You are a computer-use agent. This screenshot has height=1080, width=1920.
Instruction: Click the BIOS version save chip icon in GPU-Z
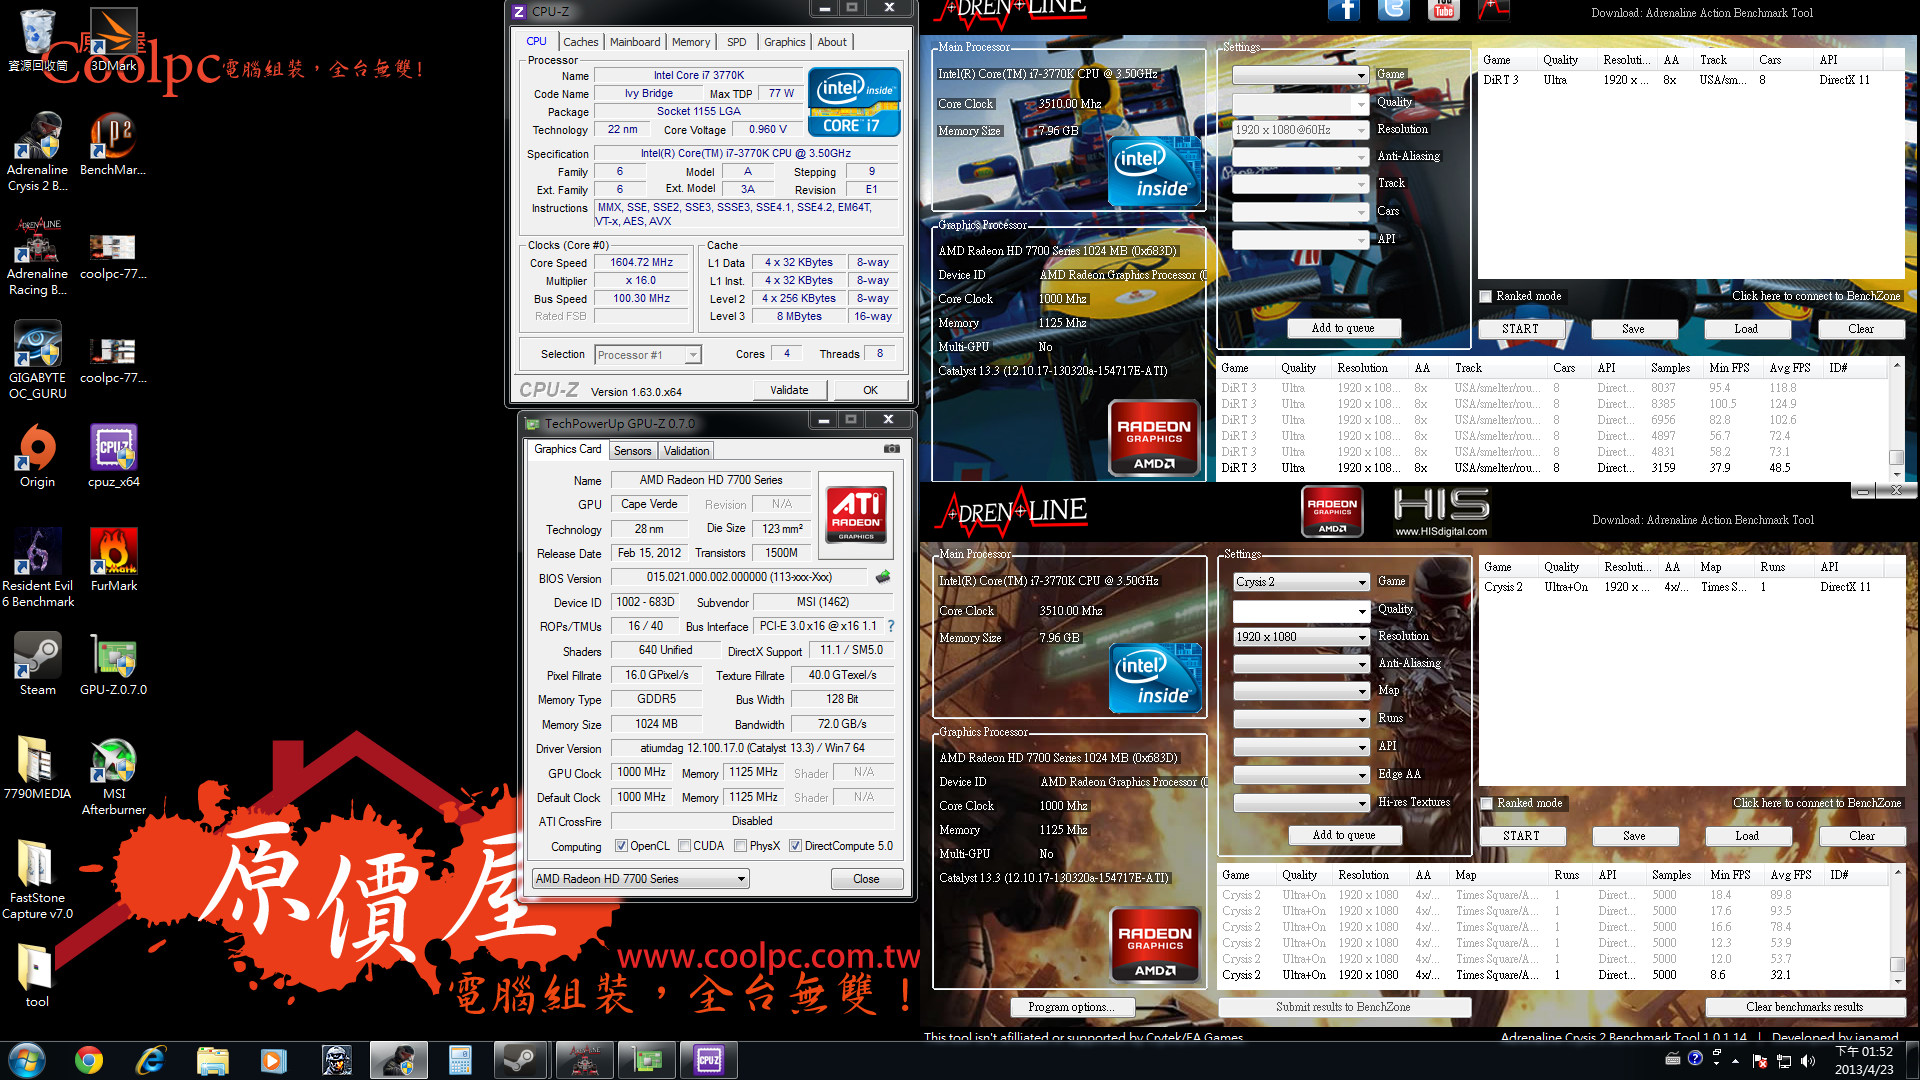[882, 577]
